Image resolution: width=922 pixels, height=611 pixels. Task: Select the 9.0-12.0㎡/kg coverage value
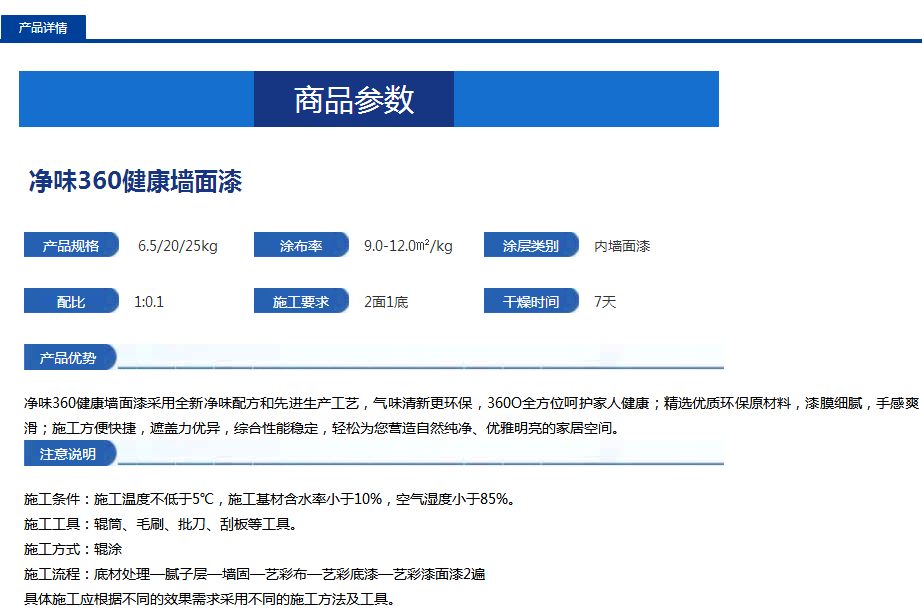coord(408,246)
